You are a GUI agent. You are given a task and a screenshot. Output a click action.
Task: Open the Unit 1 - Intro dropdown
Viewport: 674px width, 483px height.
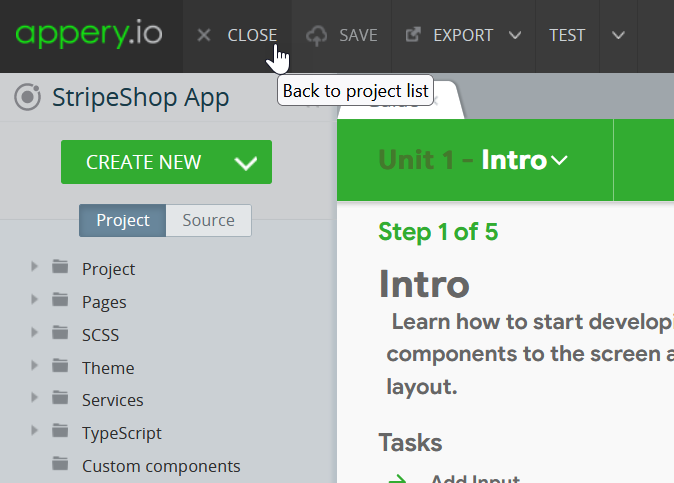pos(473,160)
